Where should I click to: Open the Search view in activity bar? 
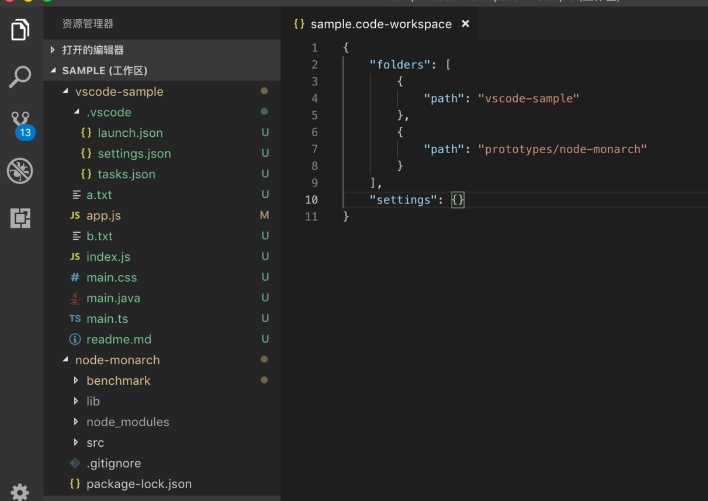point(20,77)
